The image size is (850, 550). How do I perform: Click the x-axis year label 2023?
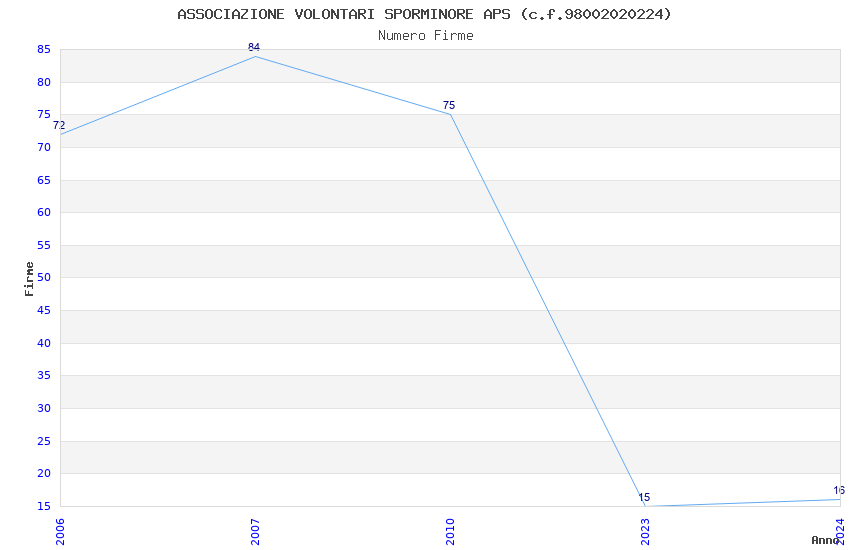click(x=645, y=532)
